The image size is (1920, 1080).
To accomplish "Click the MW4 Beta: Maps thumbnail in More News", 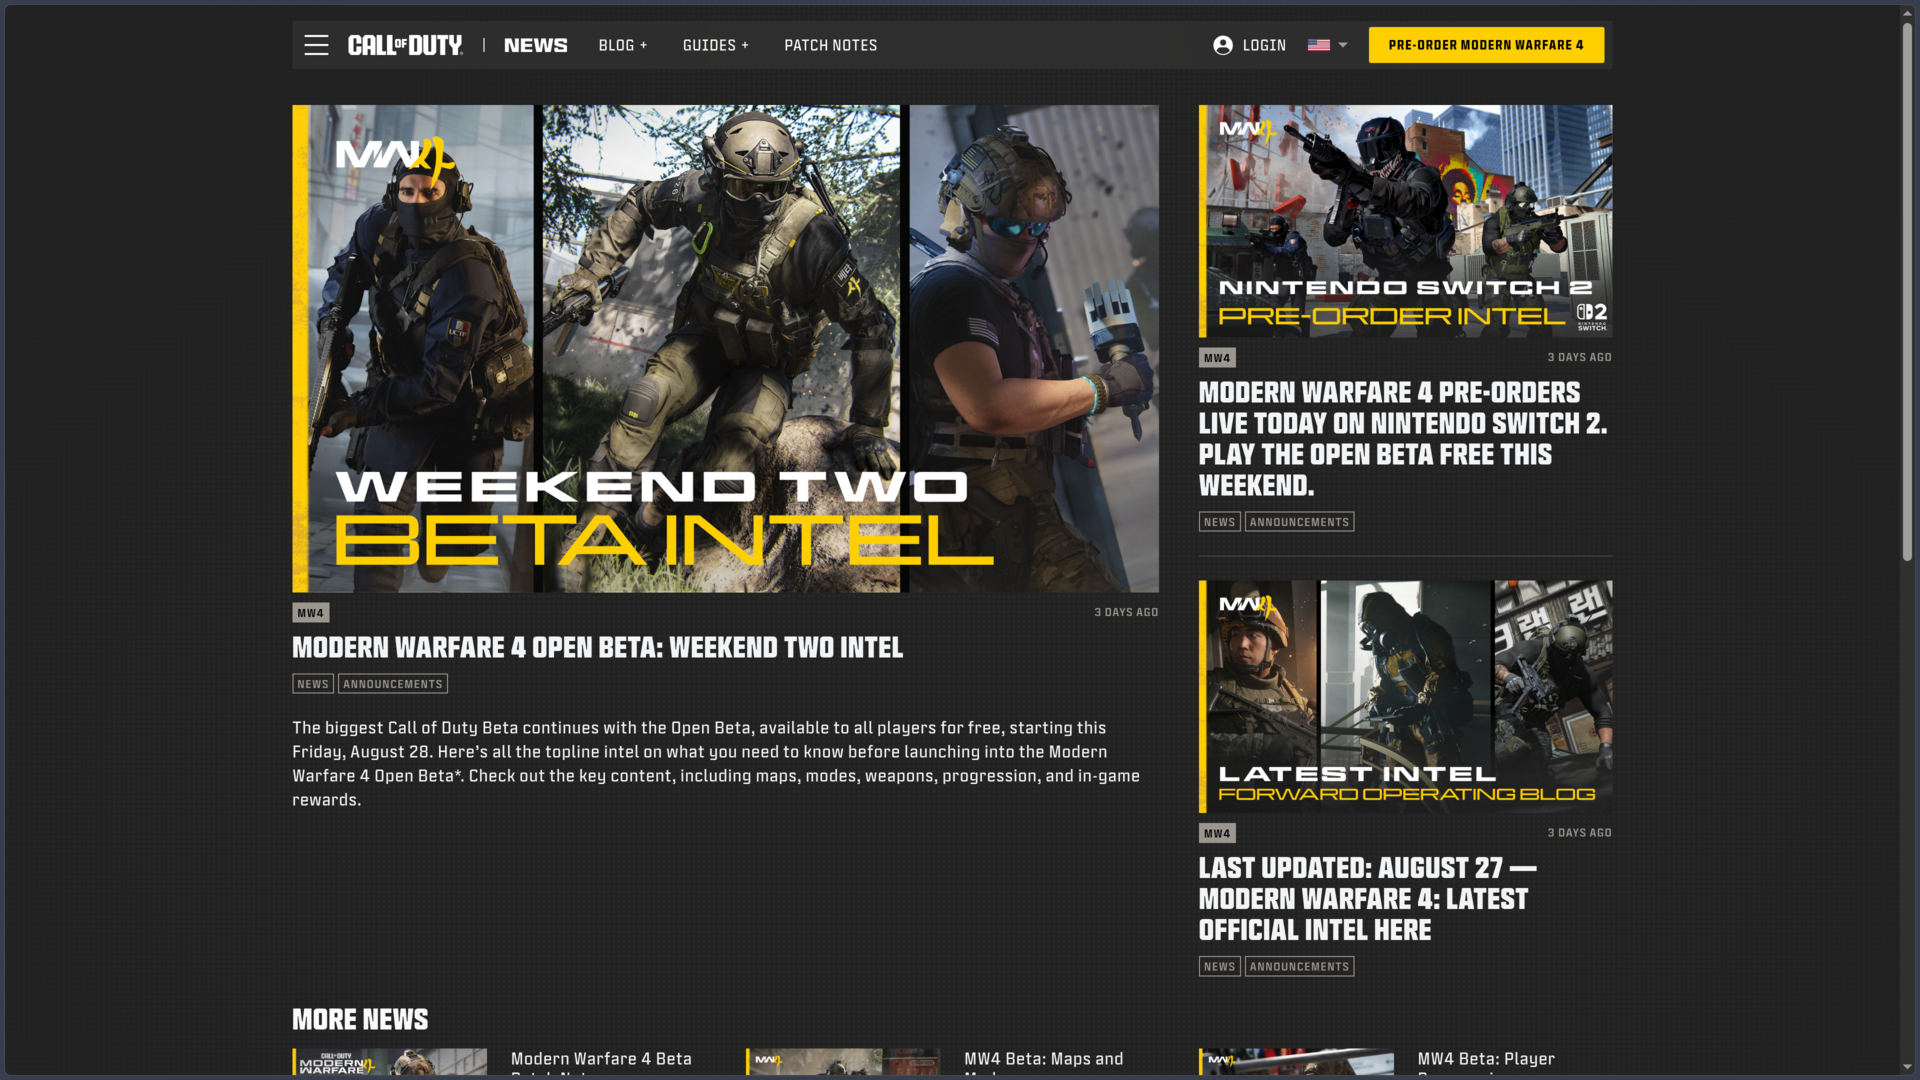I will pos(843,1062).
